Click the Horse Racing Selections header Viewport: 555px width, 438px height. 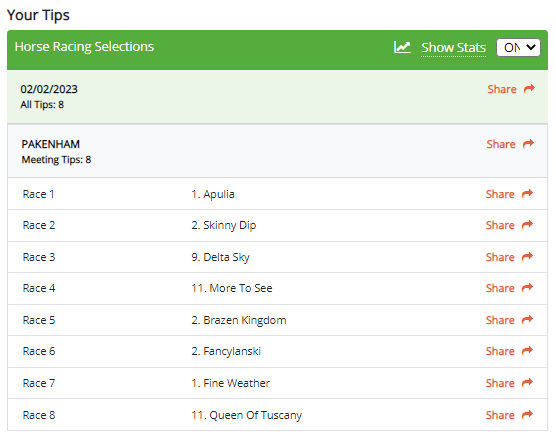click(84, 47)
